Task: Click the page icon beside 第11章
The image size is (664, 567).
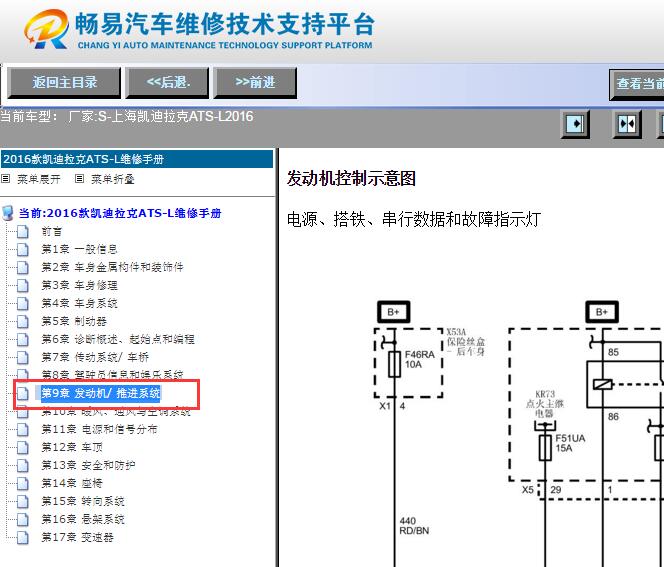Action: [23, 429]
